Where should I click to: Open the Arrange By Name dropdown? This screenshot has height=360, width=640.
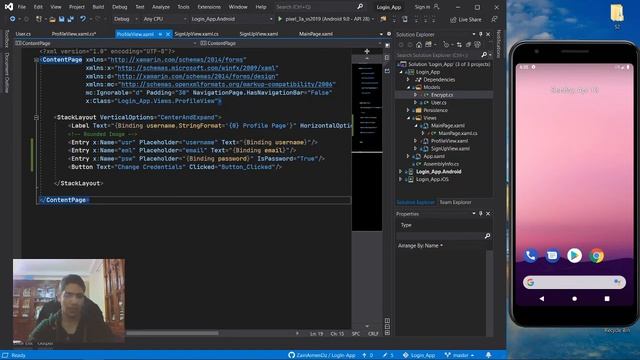click(420, 246)
